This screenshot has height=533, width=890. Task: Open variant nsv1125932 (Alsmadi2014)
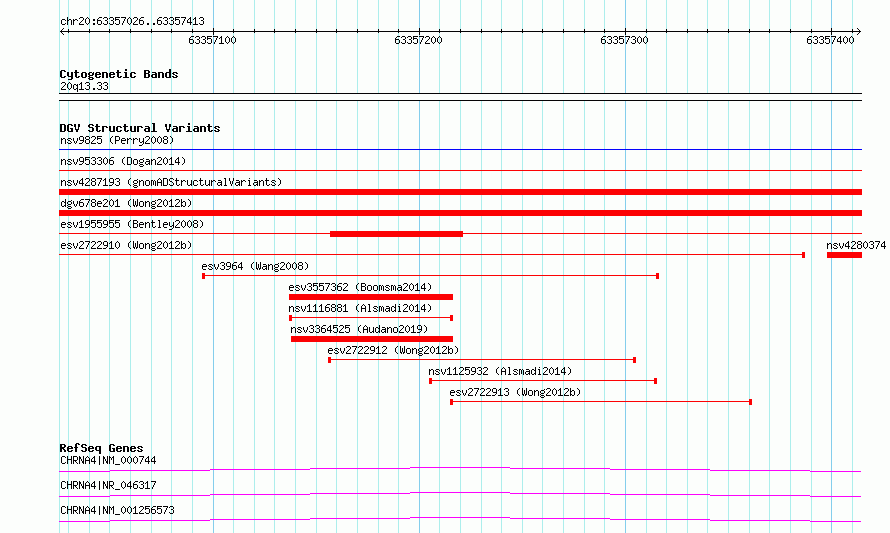[500, 371]
